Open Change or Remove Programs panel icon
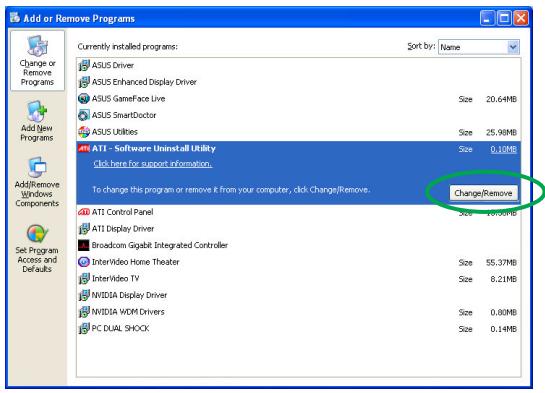This screenshot has width=545, height=393. point(37,46)
